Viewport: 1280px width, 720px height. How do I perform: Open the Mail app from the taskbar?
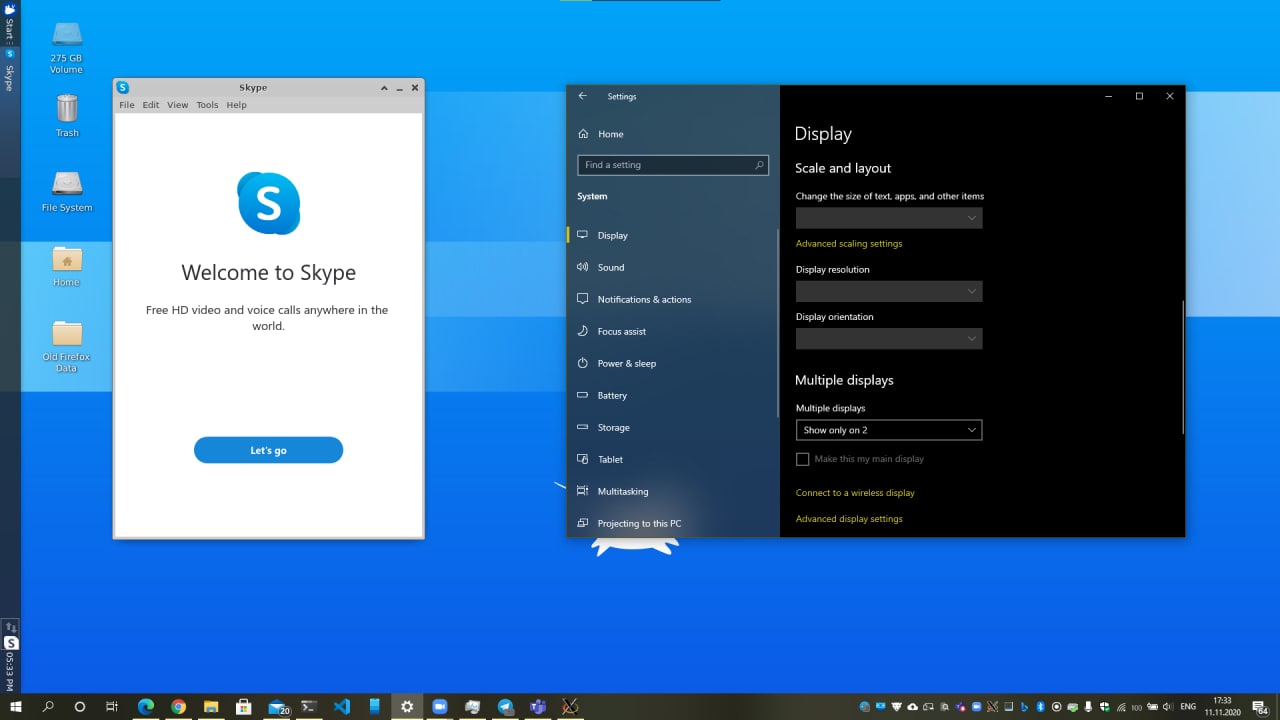(x=277, y=707)
